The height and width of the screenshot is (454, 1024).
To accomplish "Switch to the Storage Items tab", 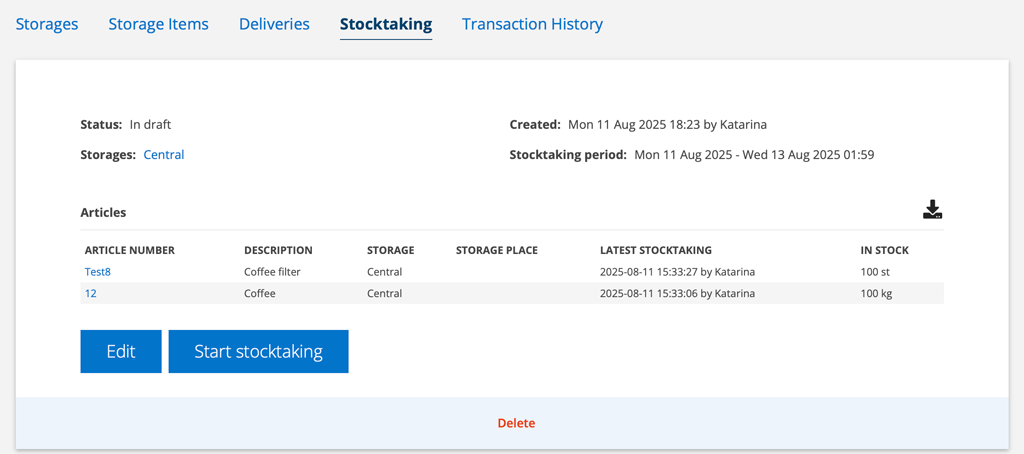I will [x=159, y=24].
